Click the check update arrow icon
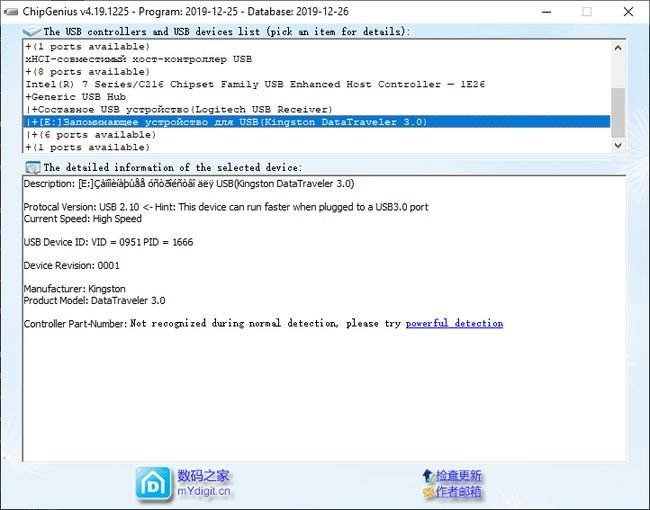 click(428, 476)
